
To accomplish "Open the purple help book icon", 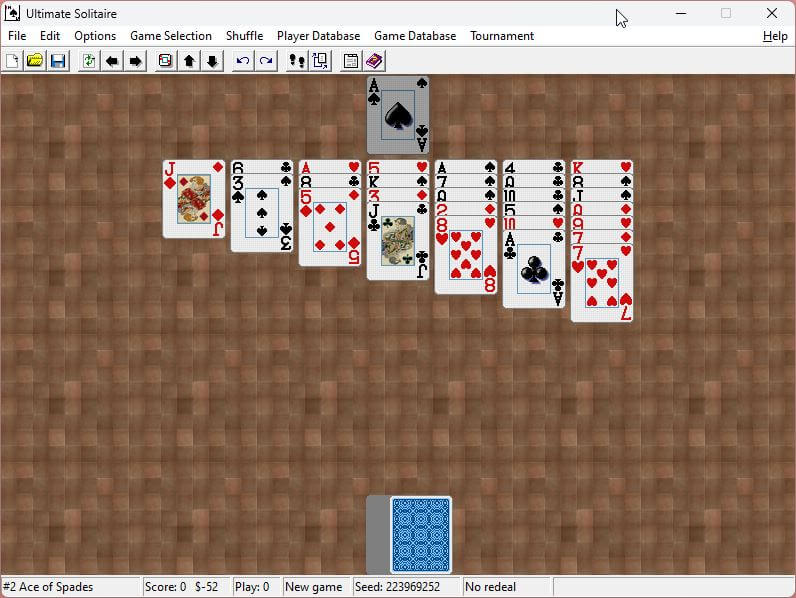I will (x=374, y=61).
